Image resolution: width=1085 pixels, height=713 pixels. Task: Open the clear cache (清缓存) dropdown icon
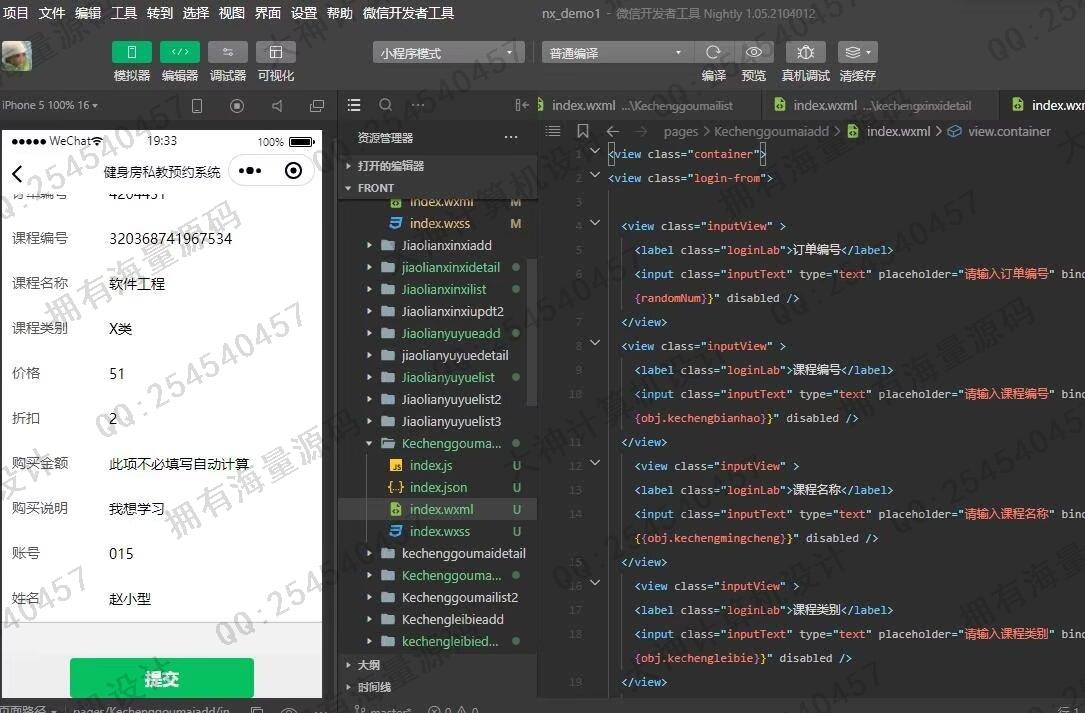click(x=857, y=53)
